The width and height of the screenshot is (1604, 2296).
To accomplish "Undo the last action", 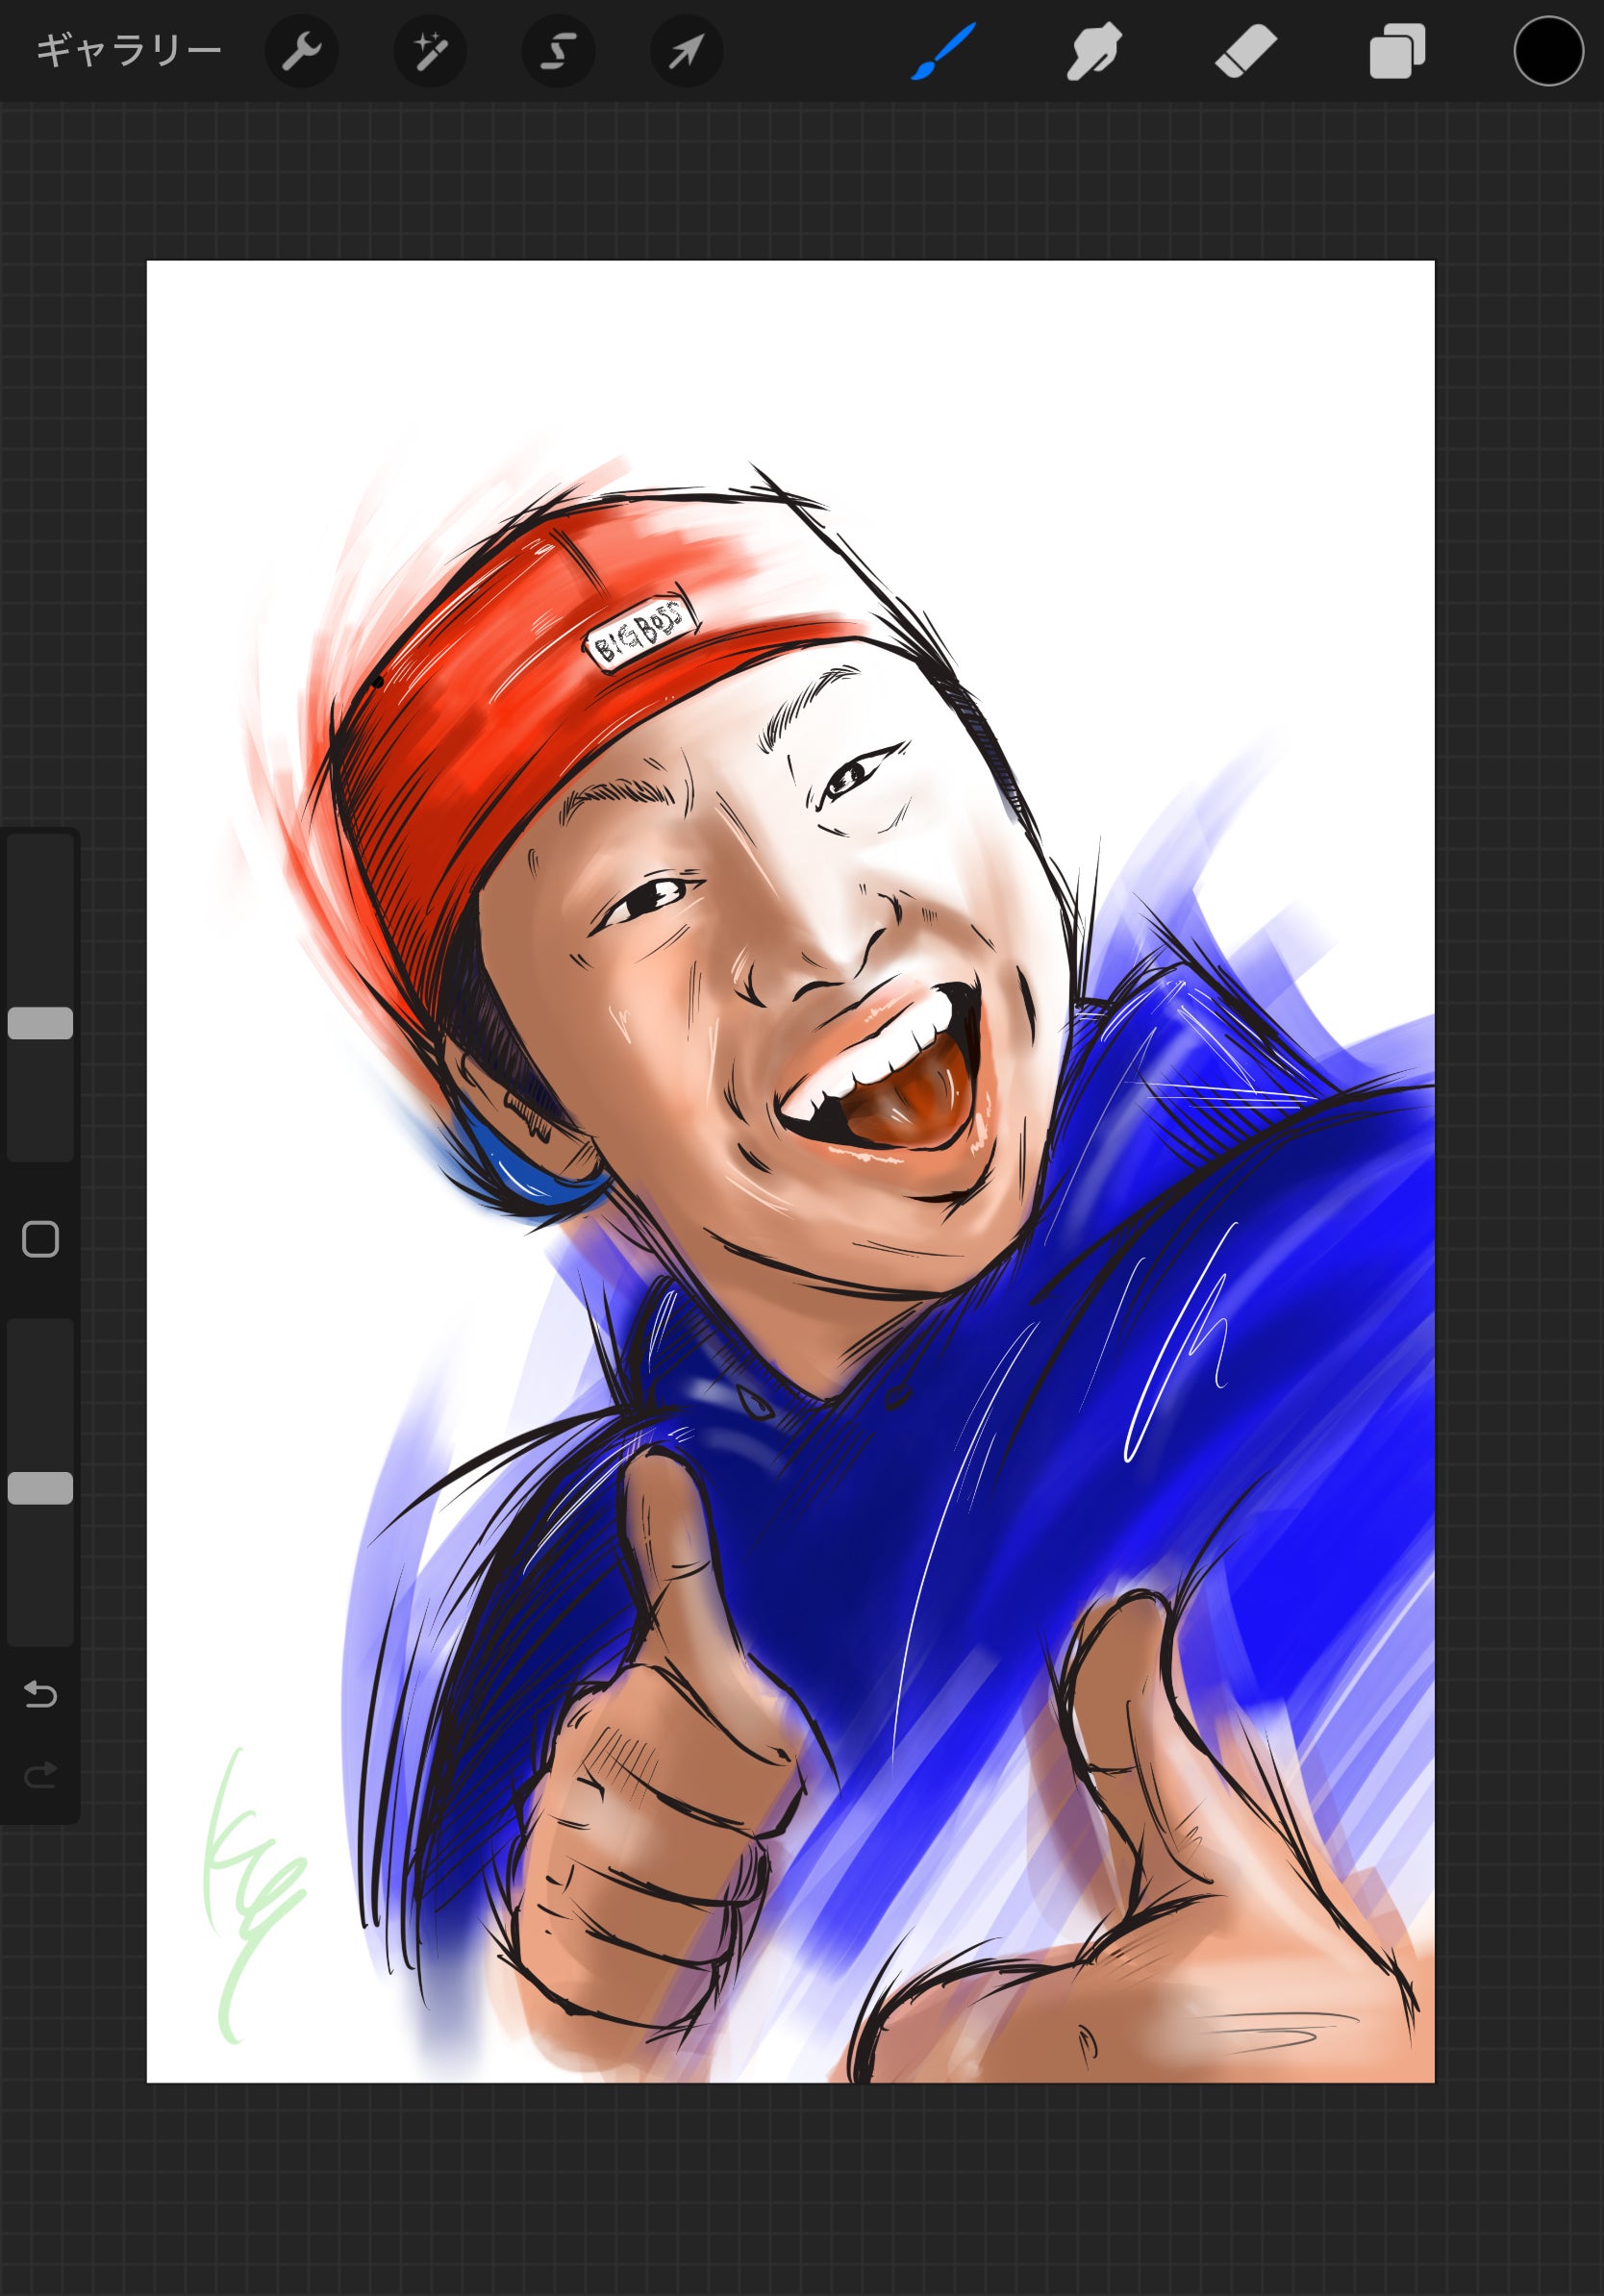I will [x=40, y=1694].
